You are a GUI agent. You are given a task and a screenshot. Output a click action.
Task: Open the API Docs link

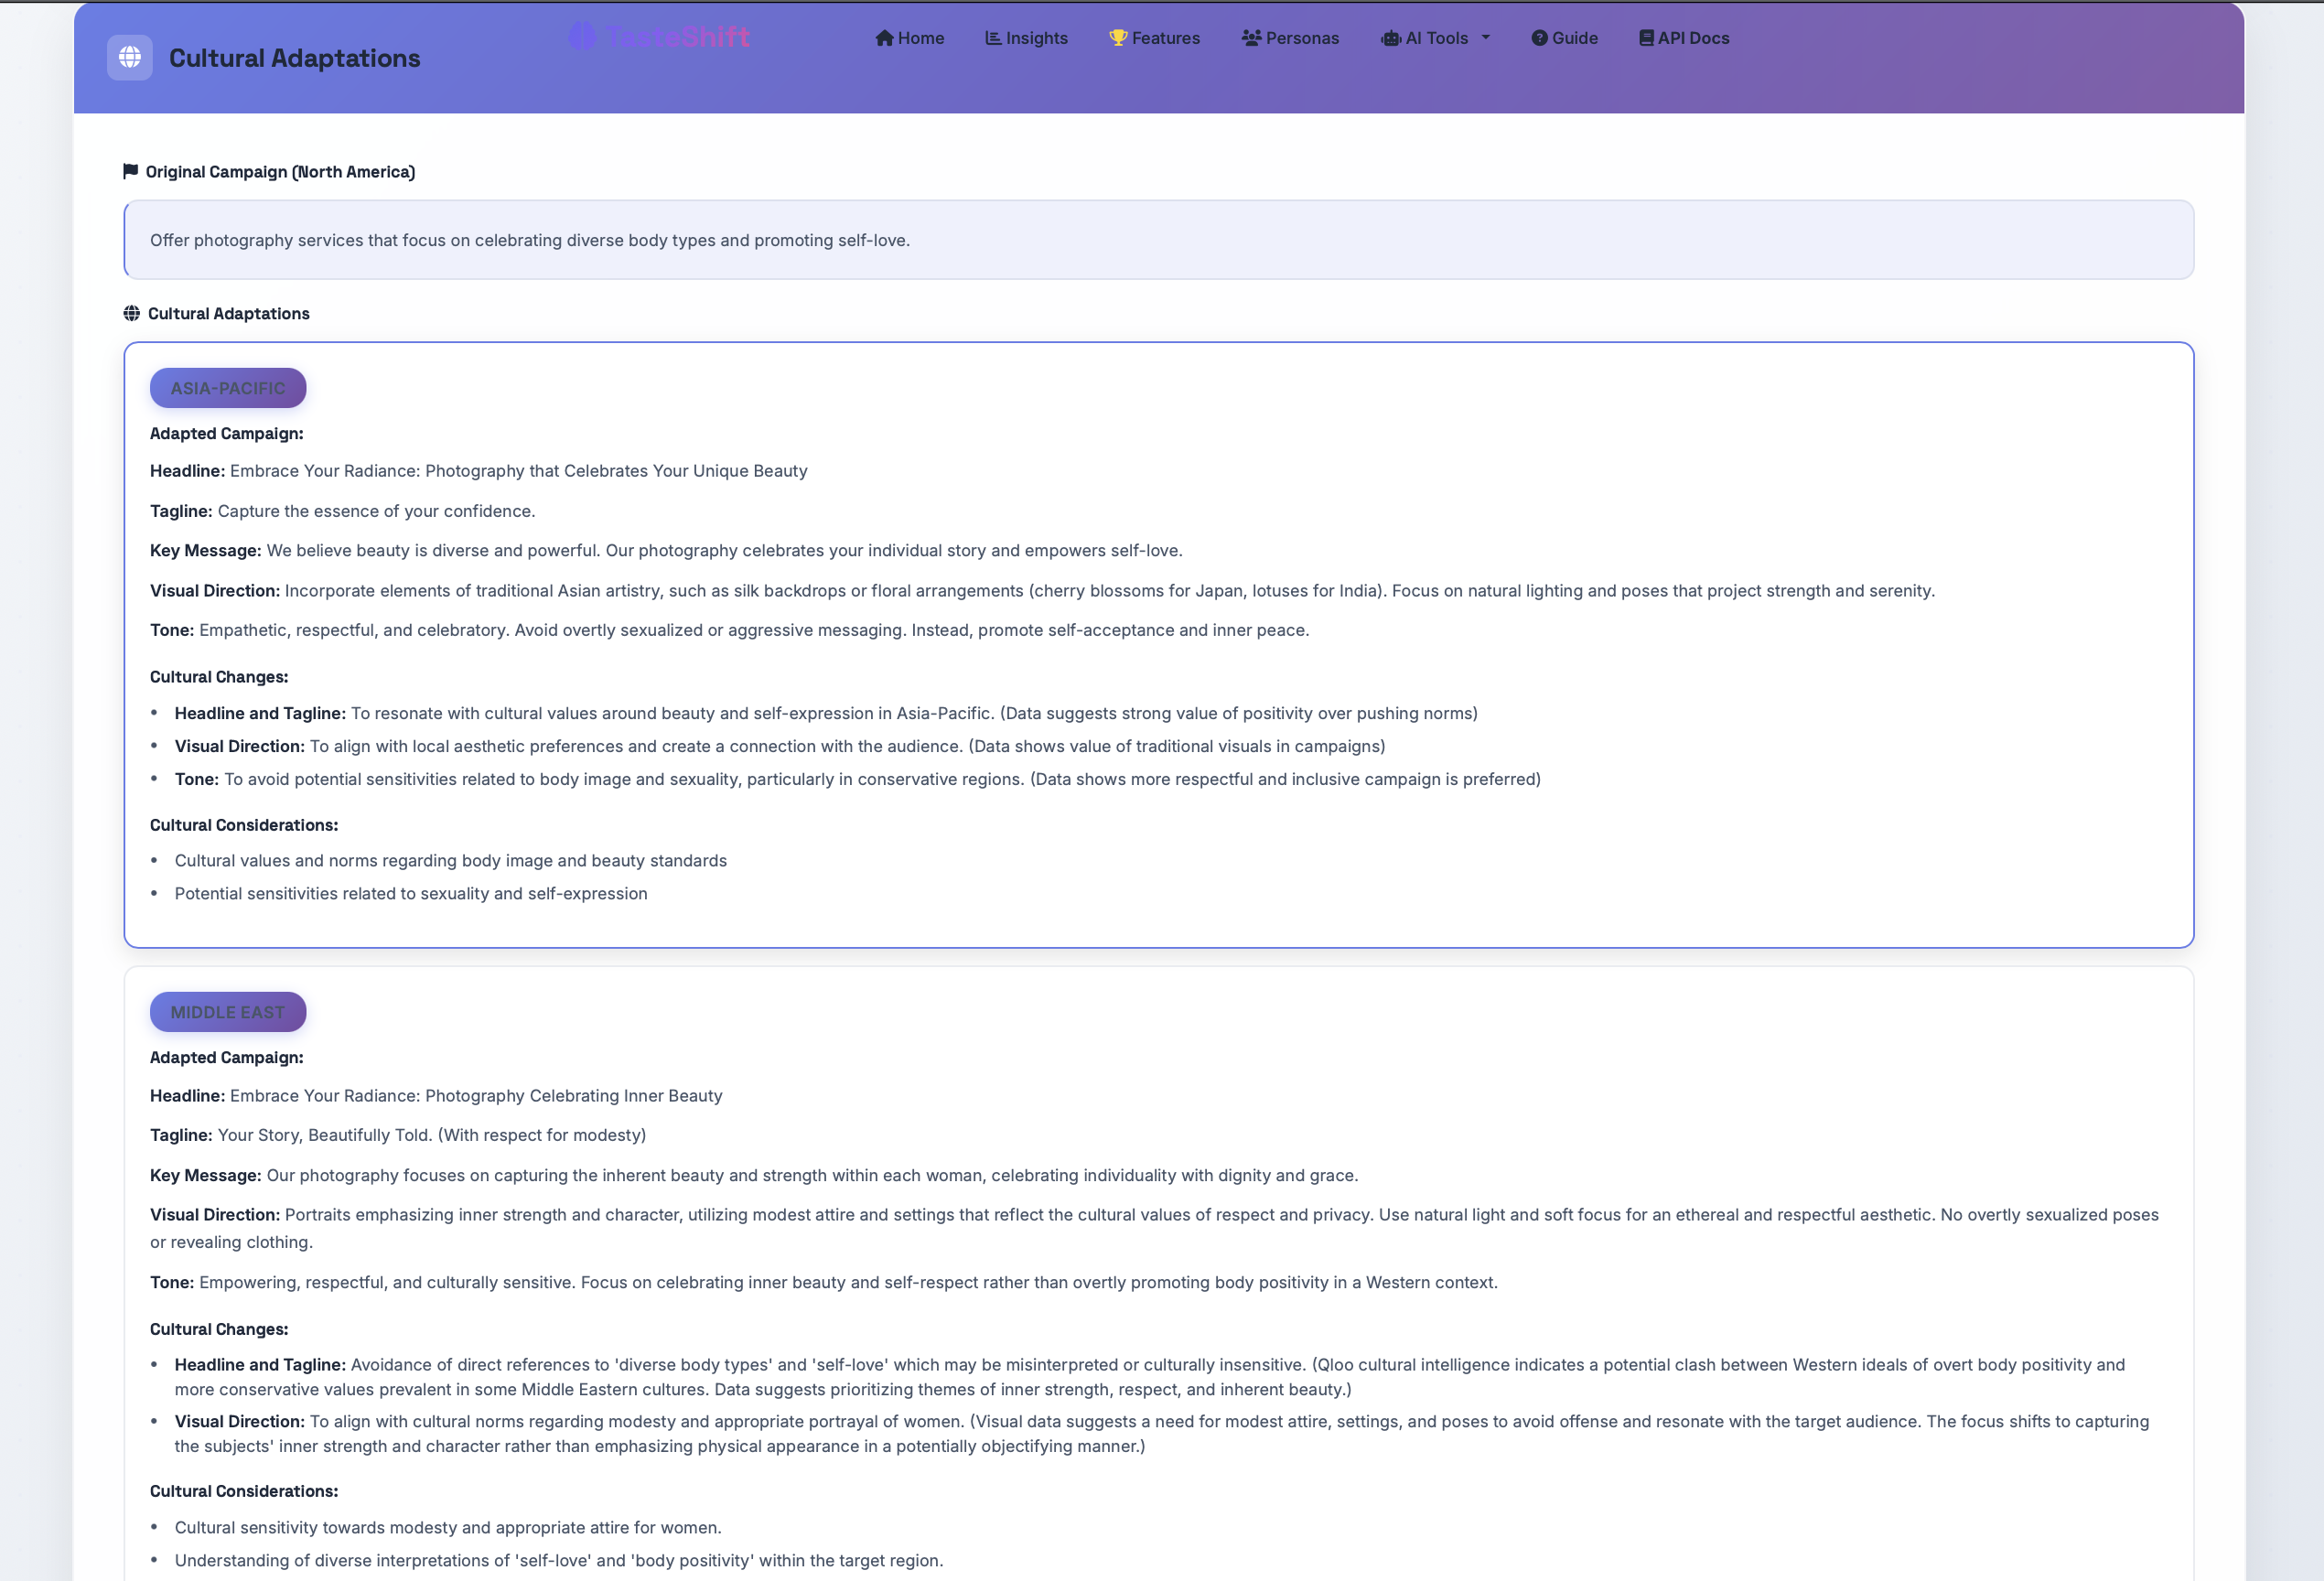click(1693, 38)
